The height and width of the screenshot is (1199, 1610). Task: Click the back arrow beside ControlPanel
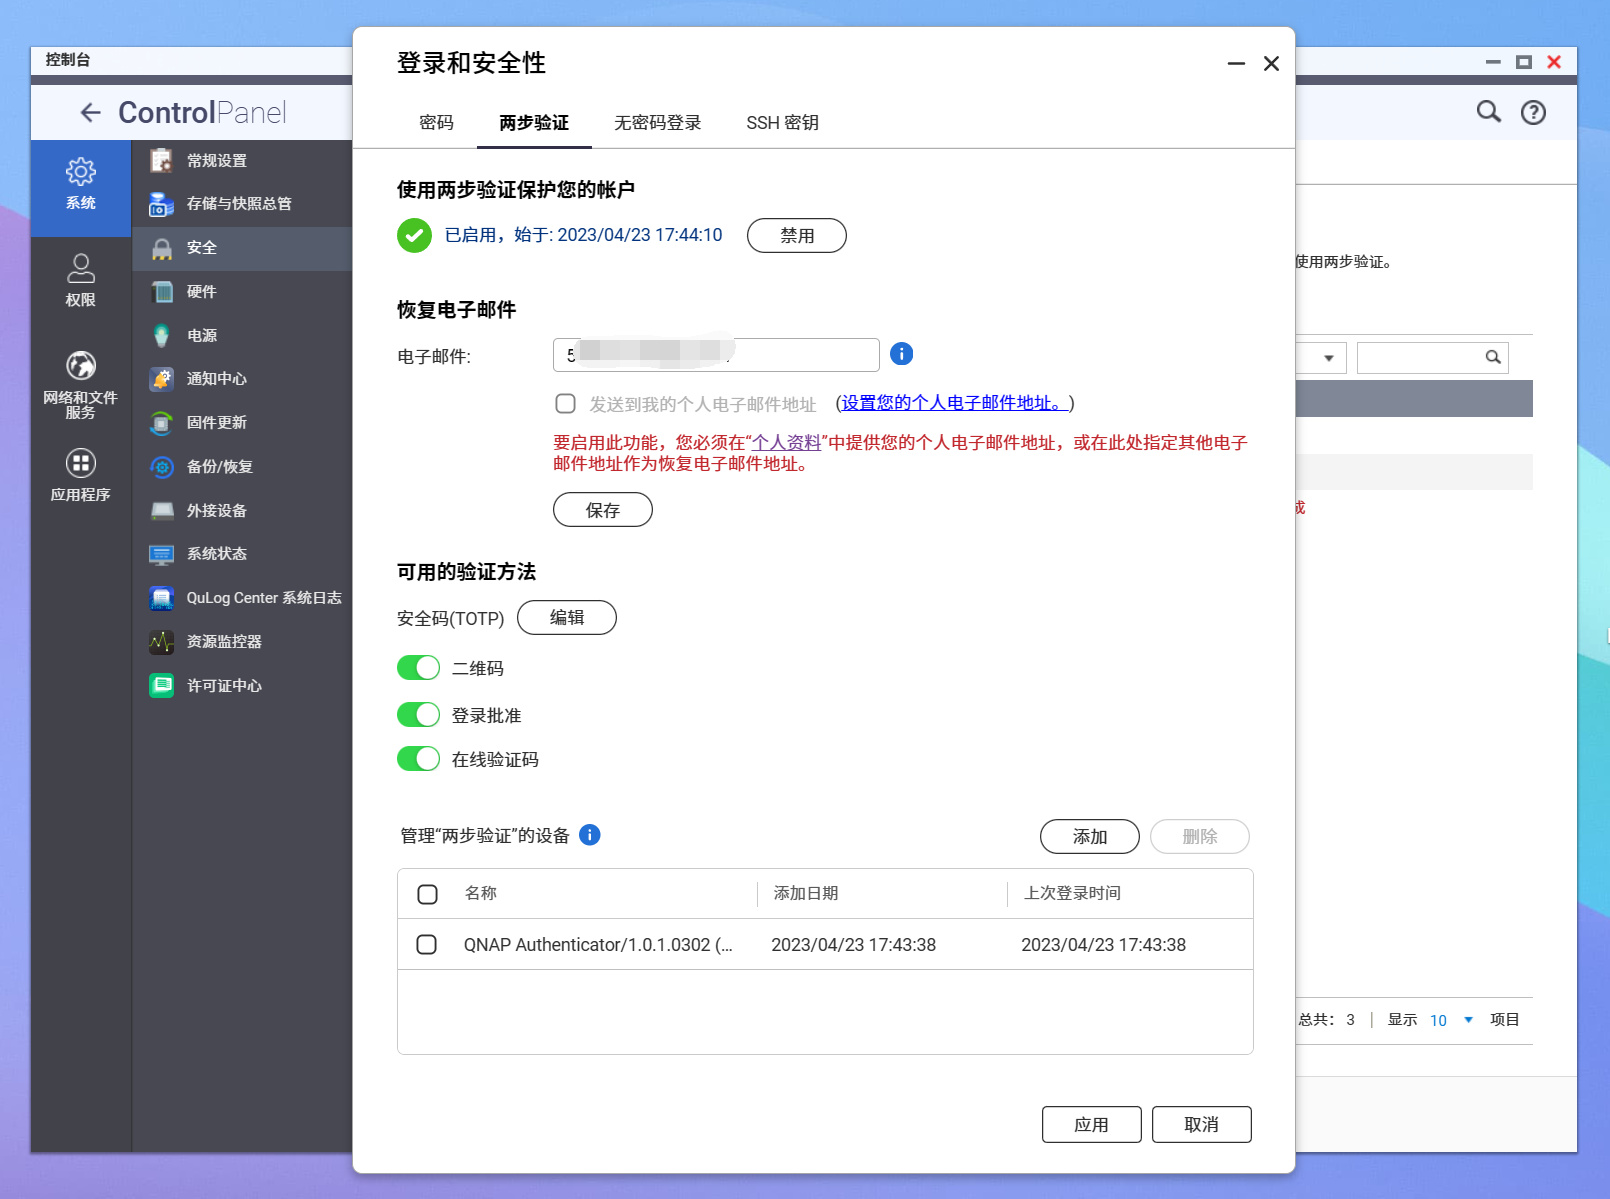pos(90,113)
